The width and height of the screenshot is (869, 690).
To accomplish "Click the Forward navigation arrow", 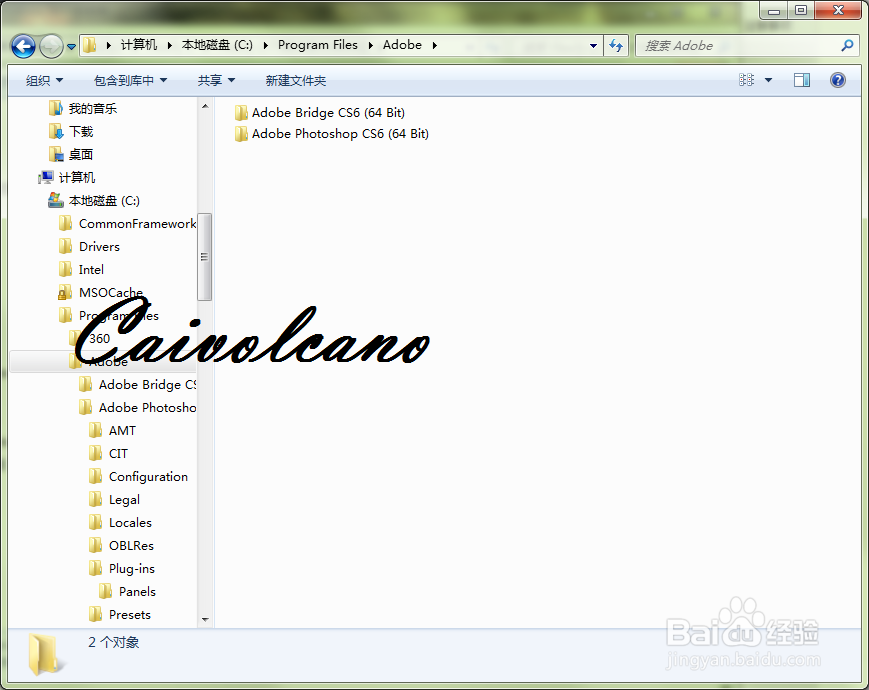I will click(x=52, y=47).
